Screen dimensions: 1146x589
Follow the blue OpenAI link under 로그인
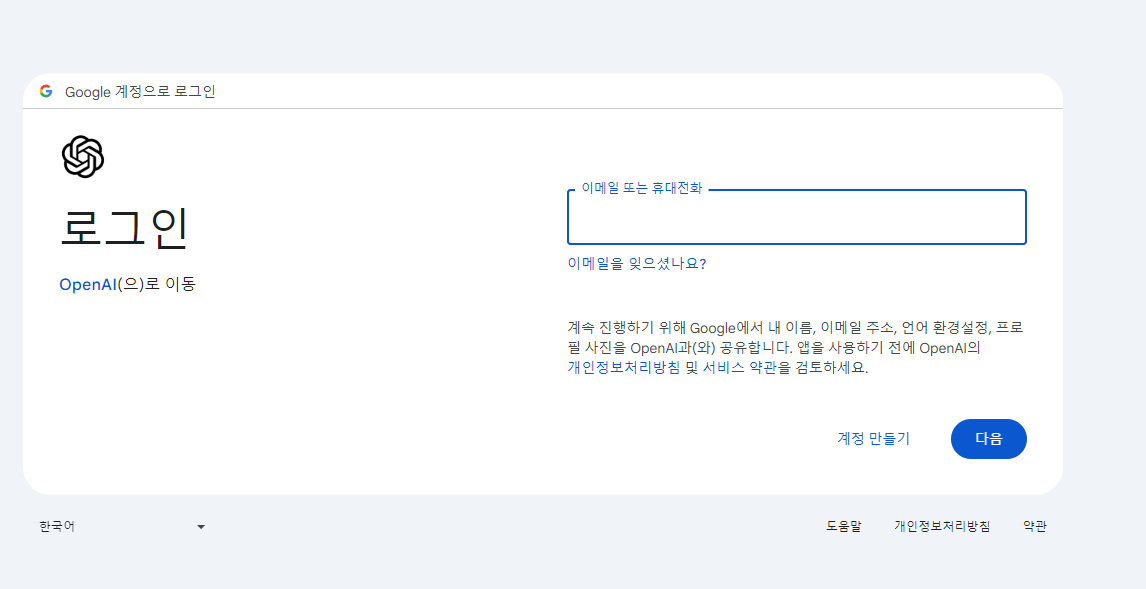88,284
